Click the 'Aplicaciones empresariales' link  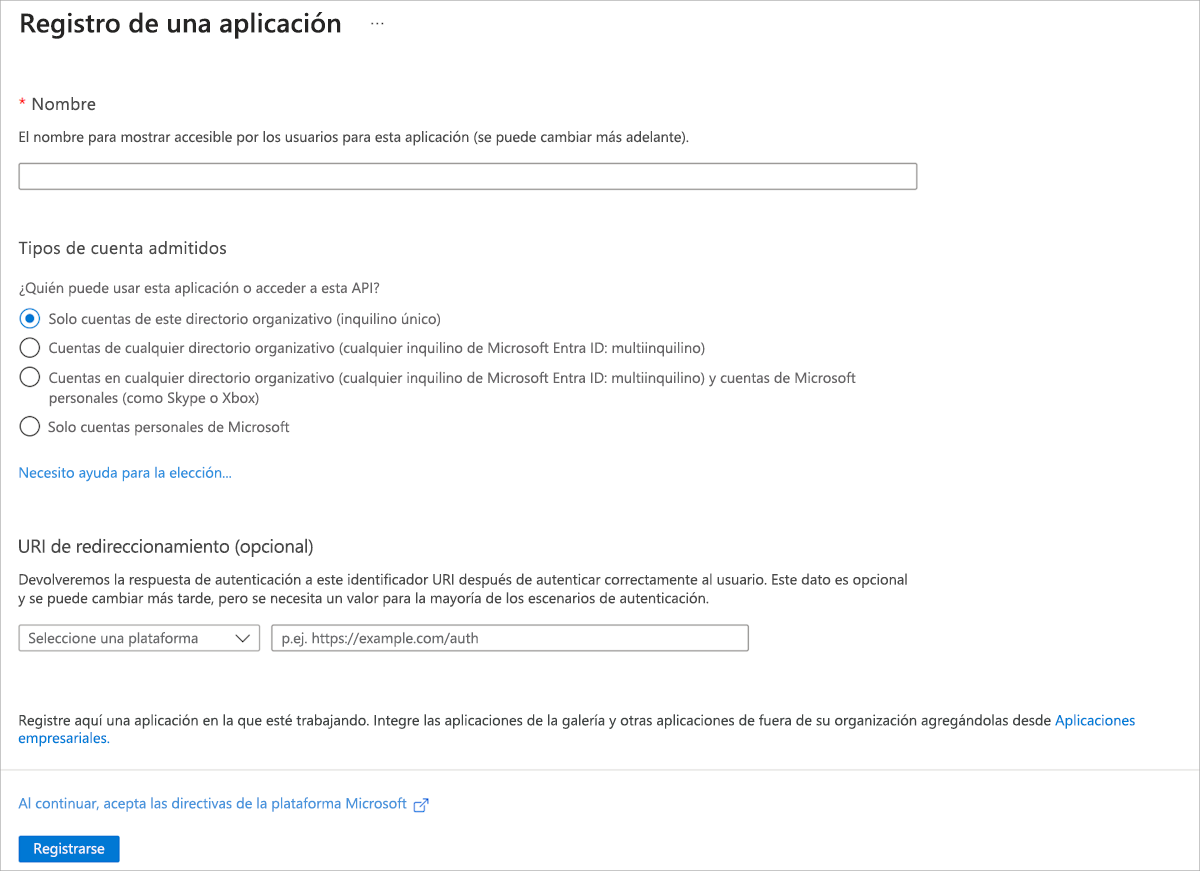[x=1095, y=720]
